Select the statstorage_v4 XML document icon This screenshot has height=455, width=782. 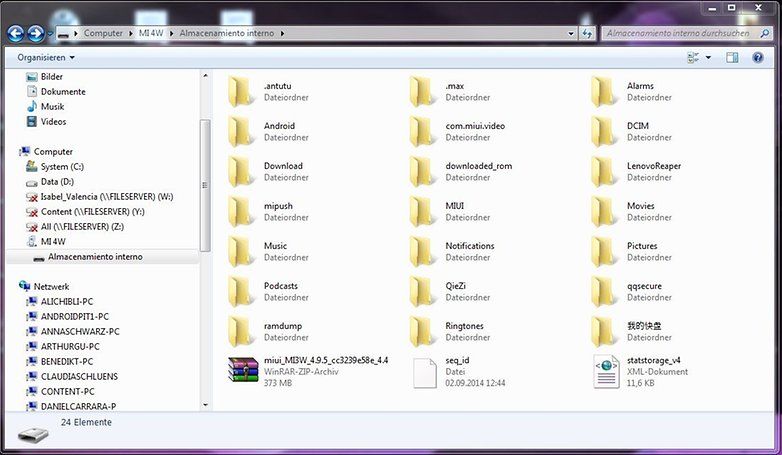606,371
